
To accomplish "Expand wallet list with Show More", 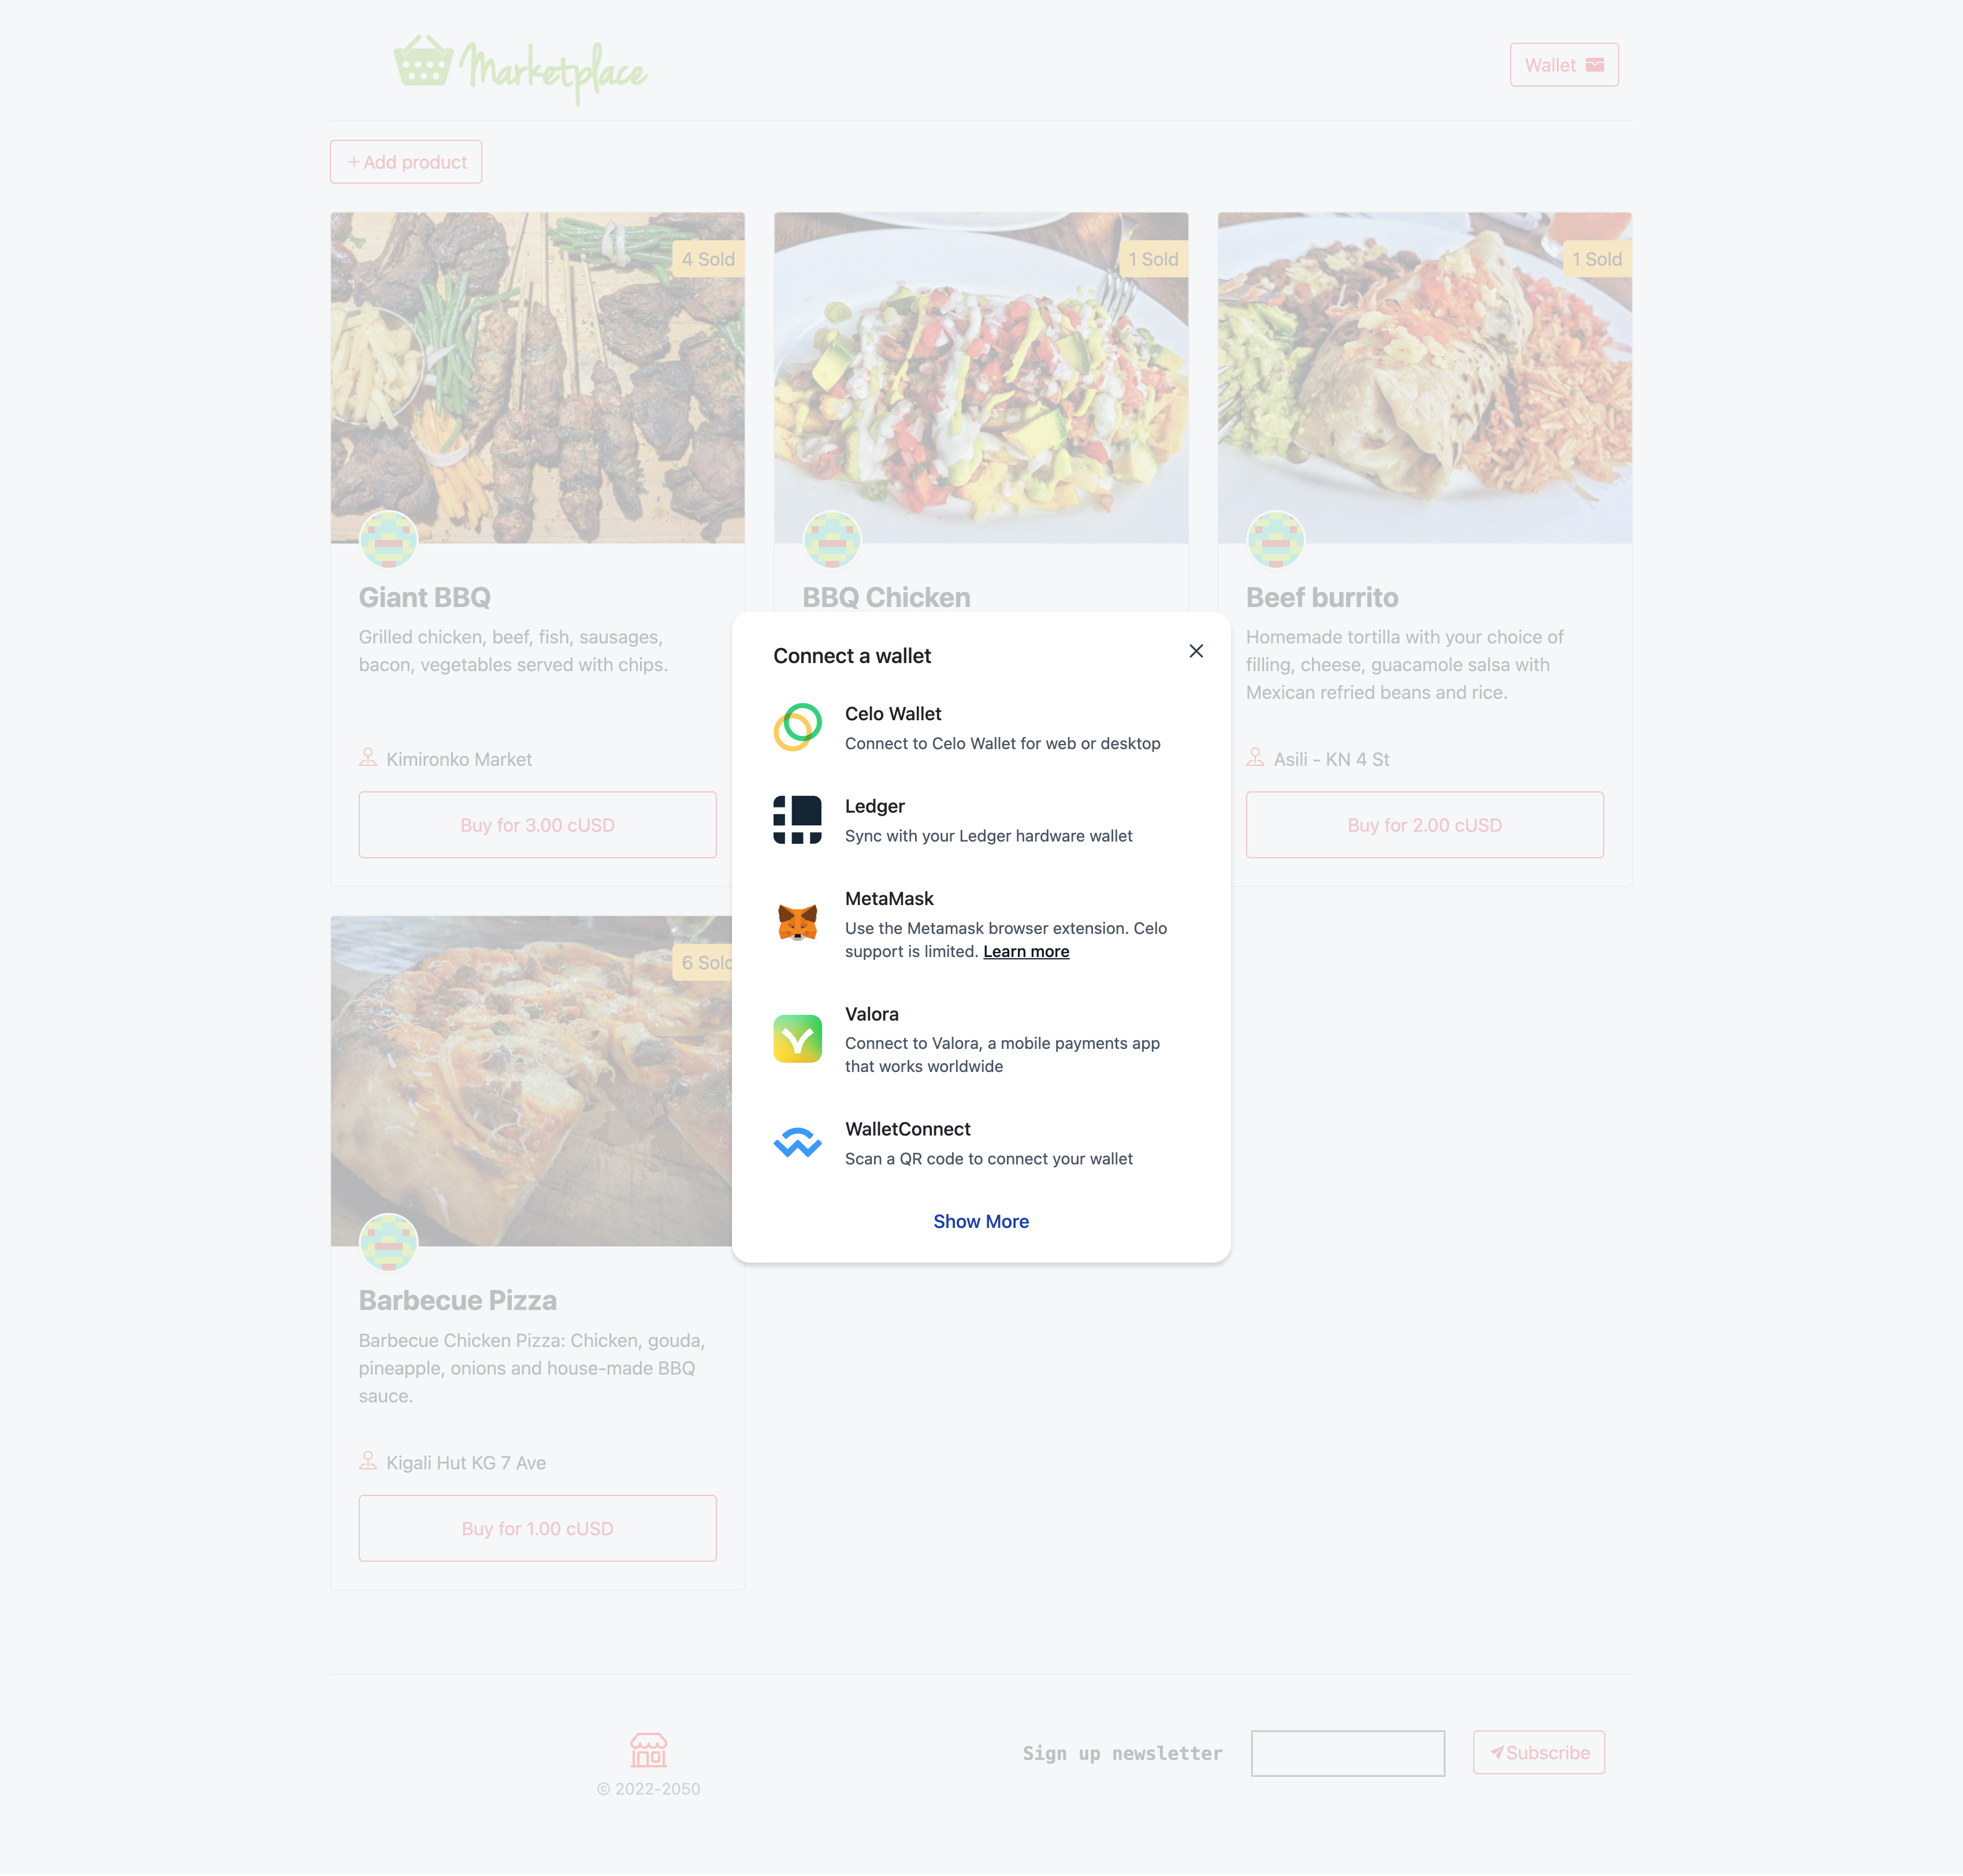I will (981, 1221).
